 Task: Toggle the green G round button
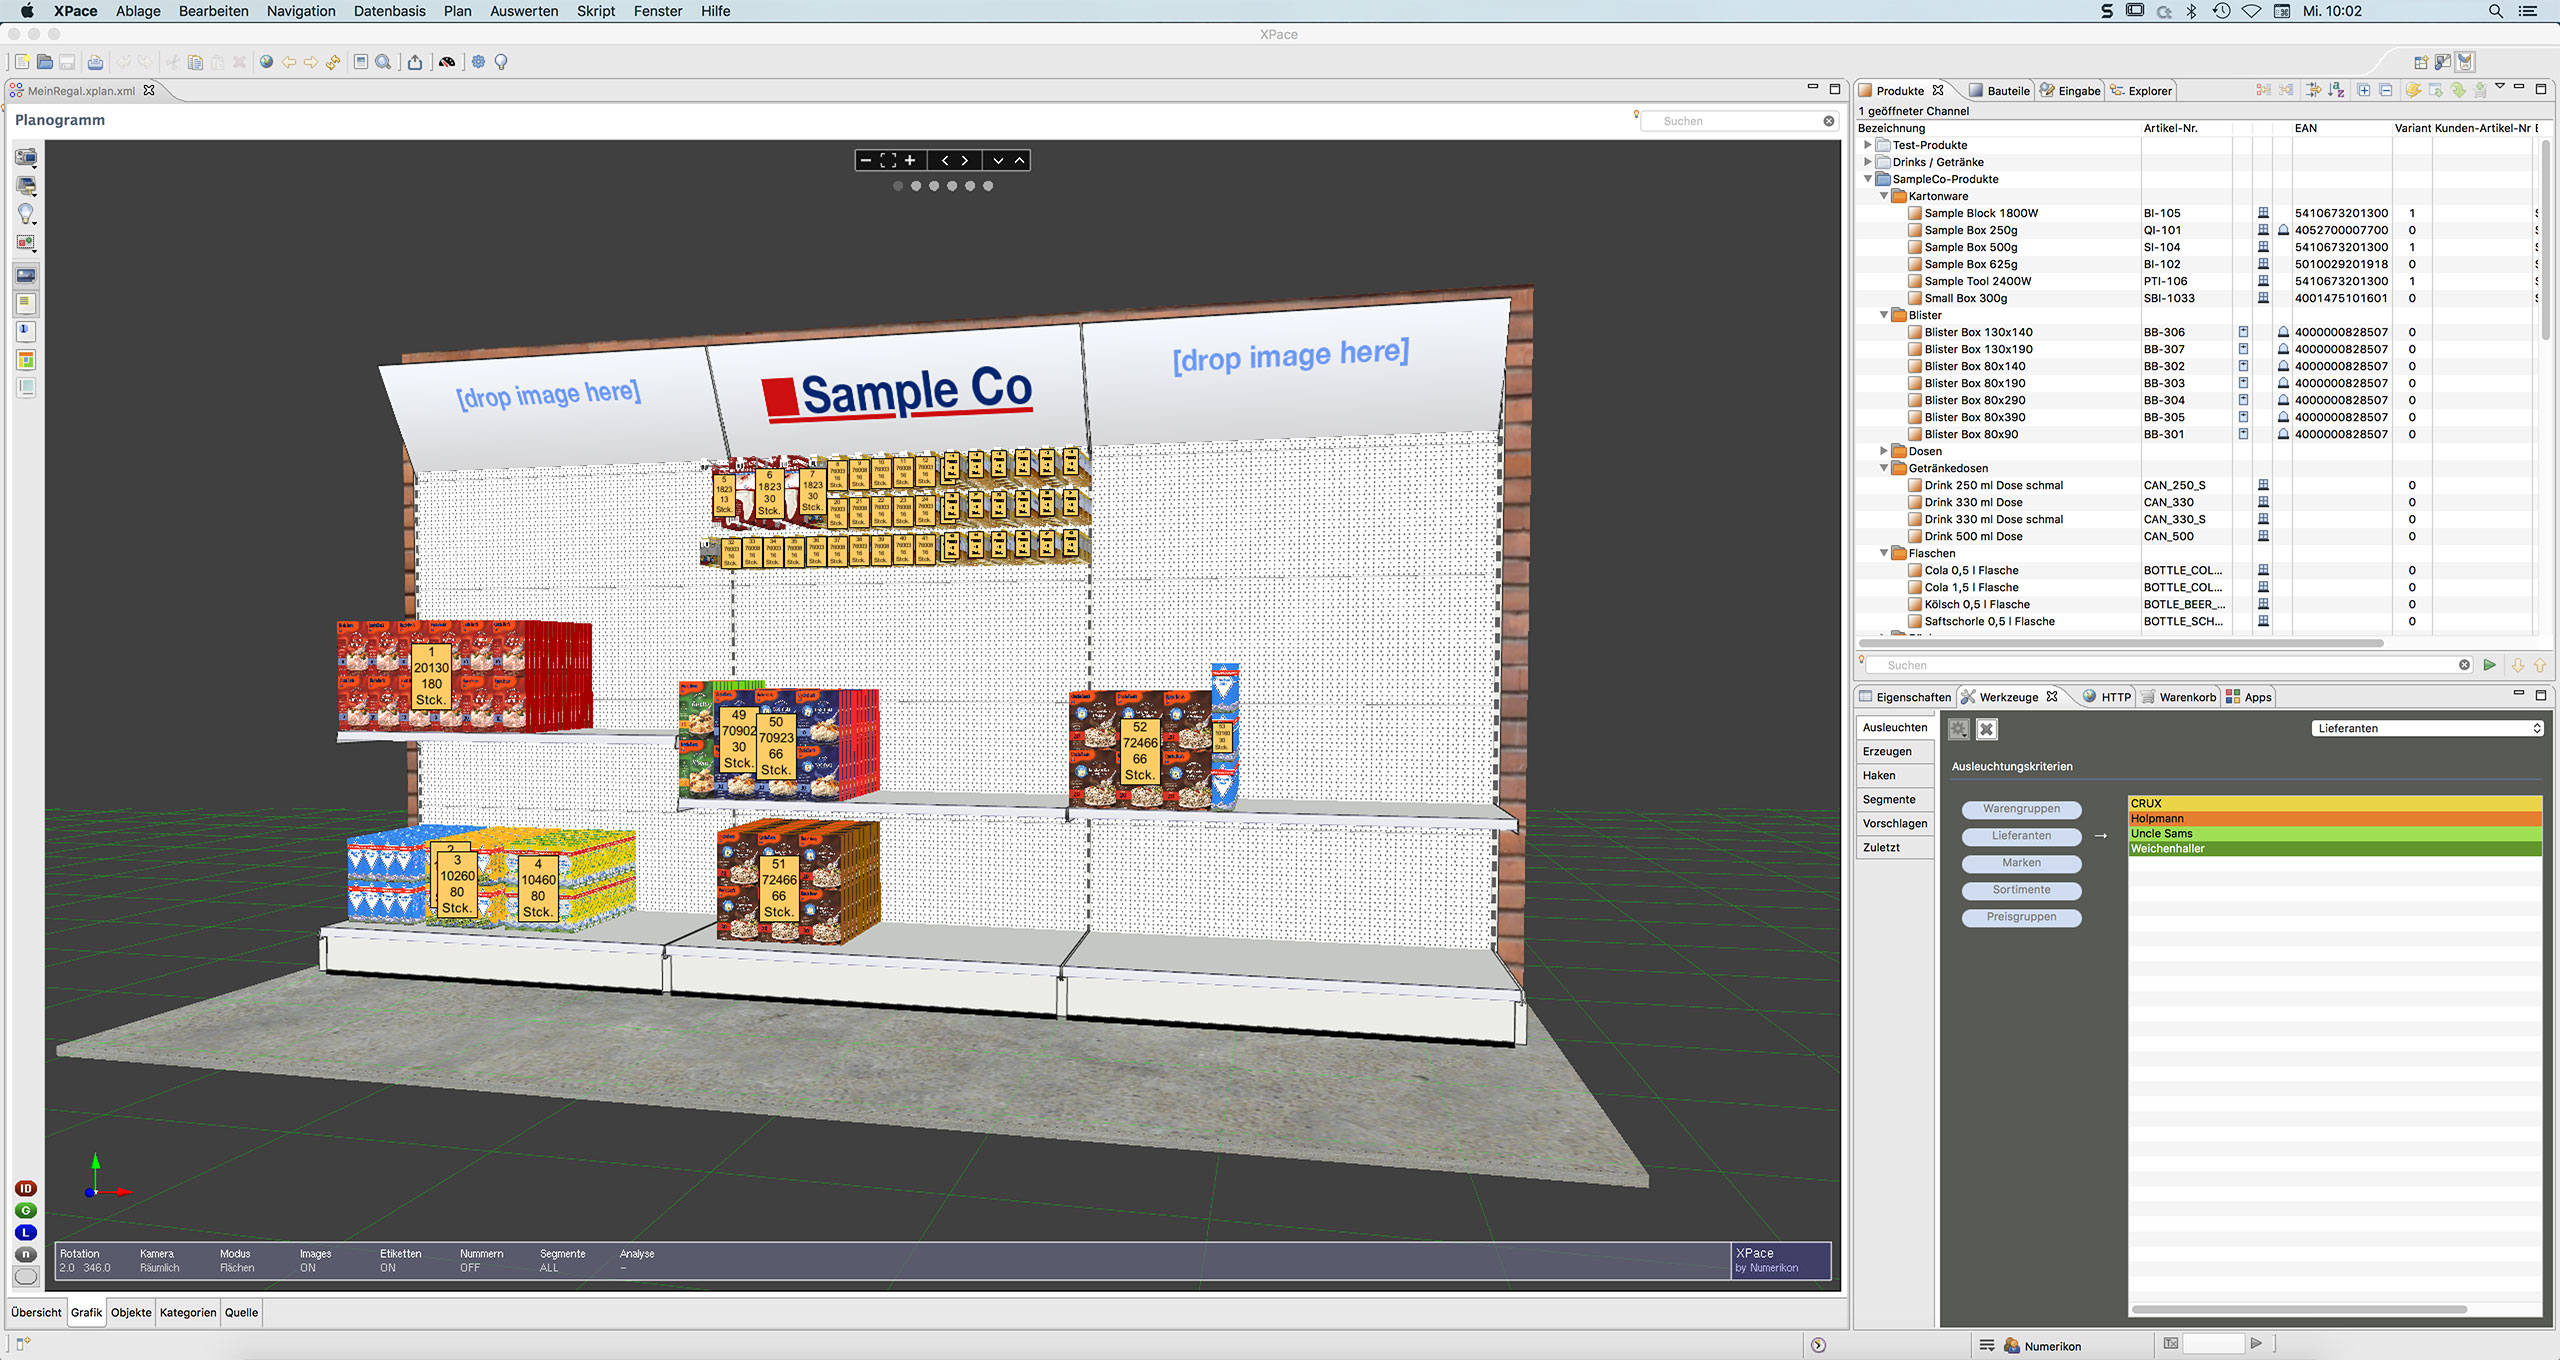pos(26,1210)
